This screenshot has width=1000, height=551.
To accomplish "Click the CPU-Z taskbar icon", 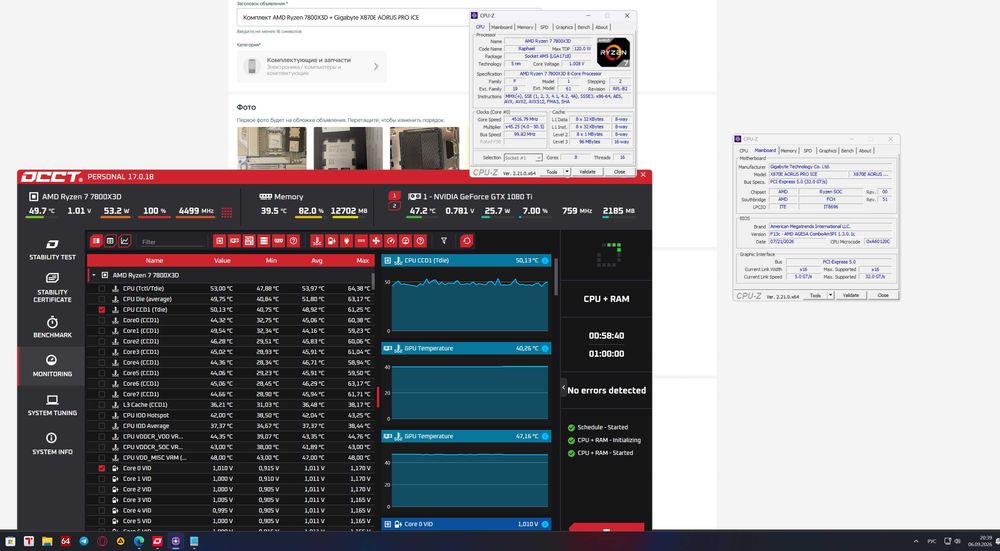I will tap(175, 541).
